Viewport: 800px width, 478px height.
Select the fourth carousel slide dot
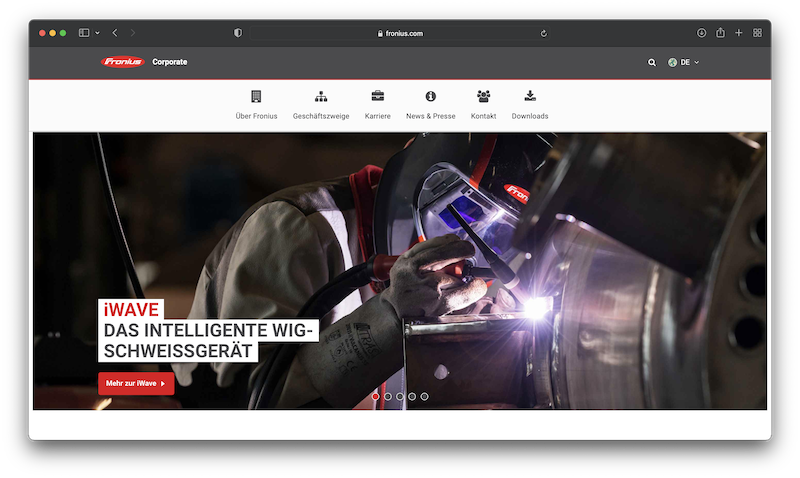pyautogui.click(x=412, y=396)
